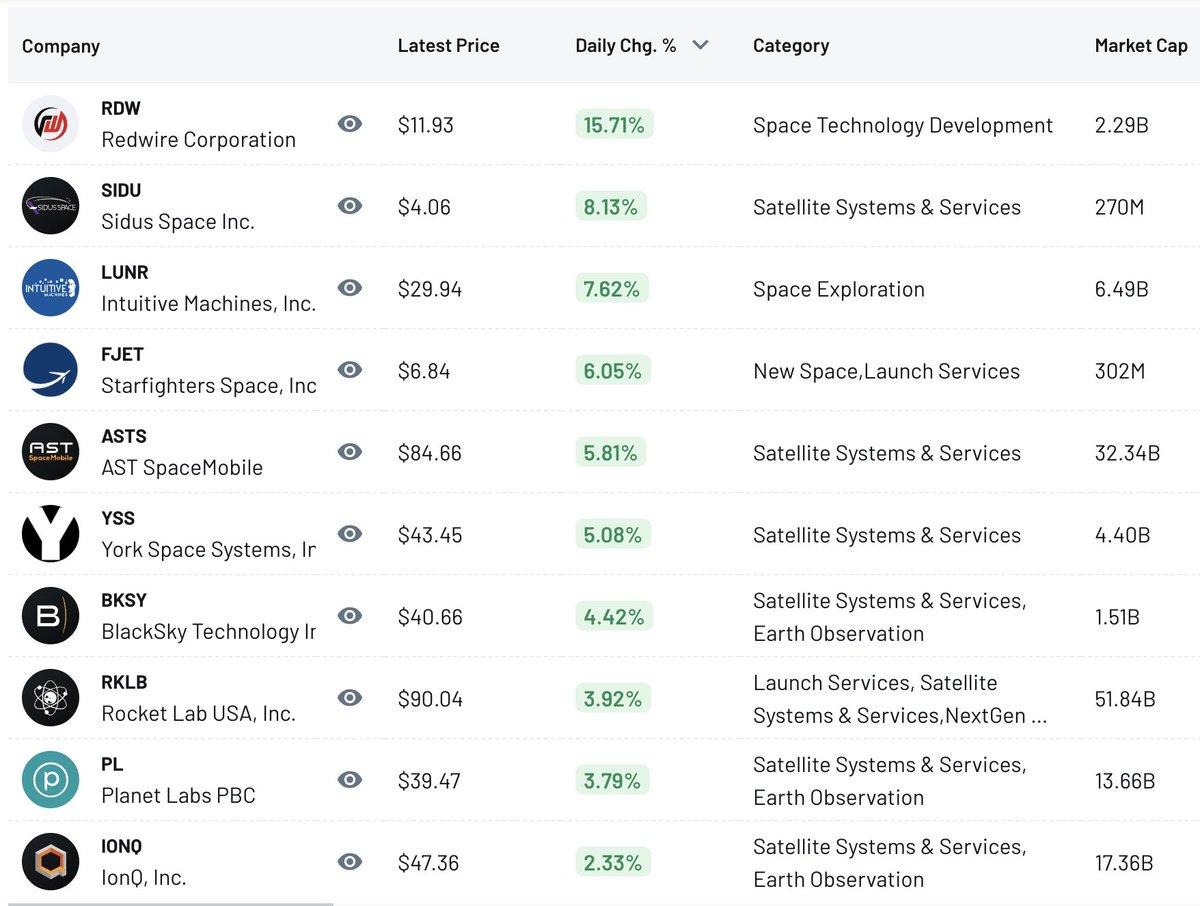1200x906 pixels.
Task: Click the 270M market cap value
Action: (x=1120, y=207)
